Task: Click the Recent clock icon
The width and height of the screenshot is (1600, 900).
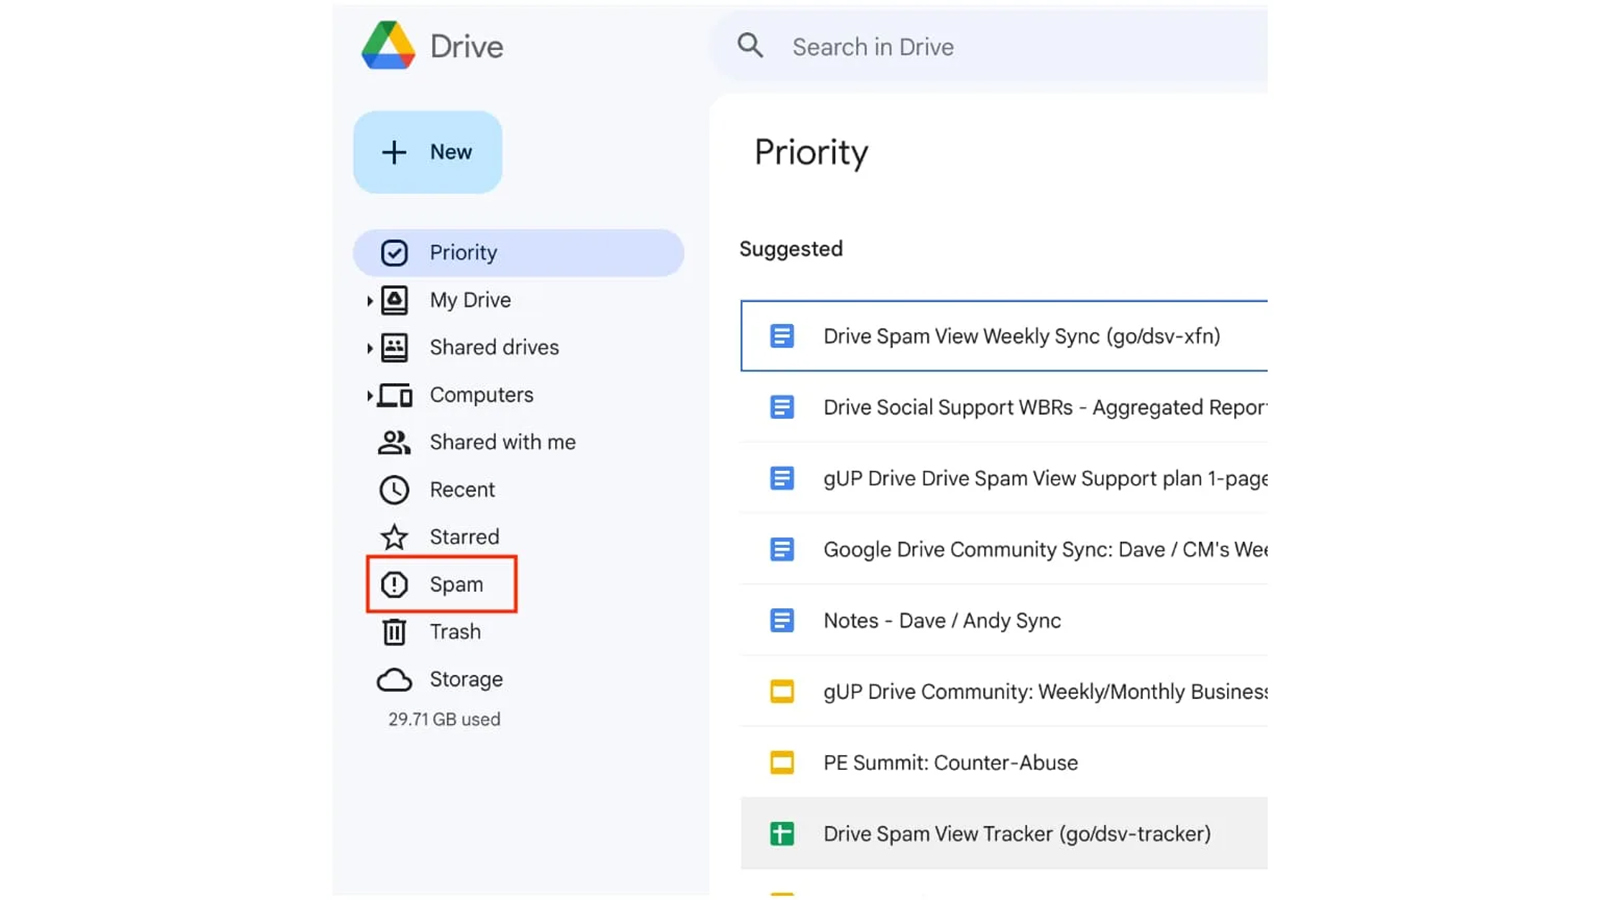Action: (x=394, y=489)
